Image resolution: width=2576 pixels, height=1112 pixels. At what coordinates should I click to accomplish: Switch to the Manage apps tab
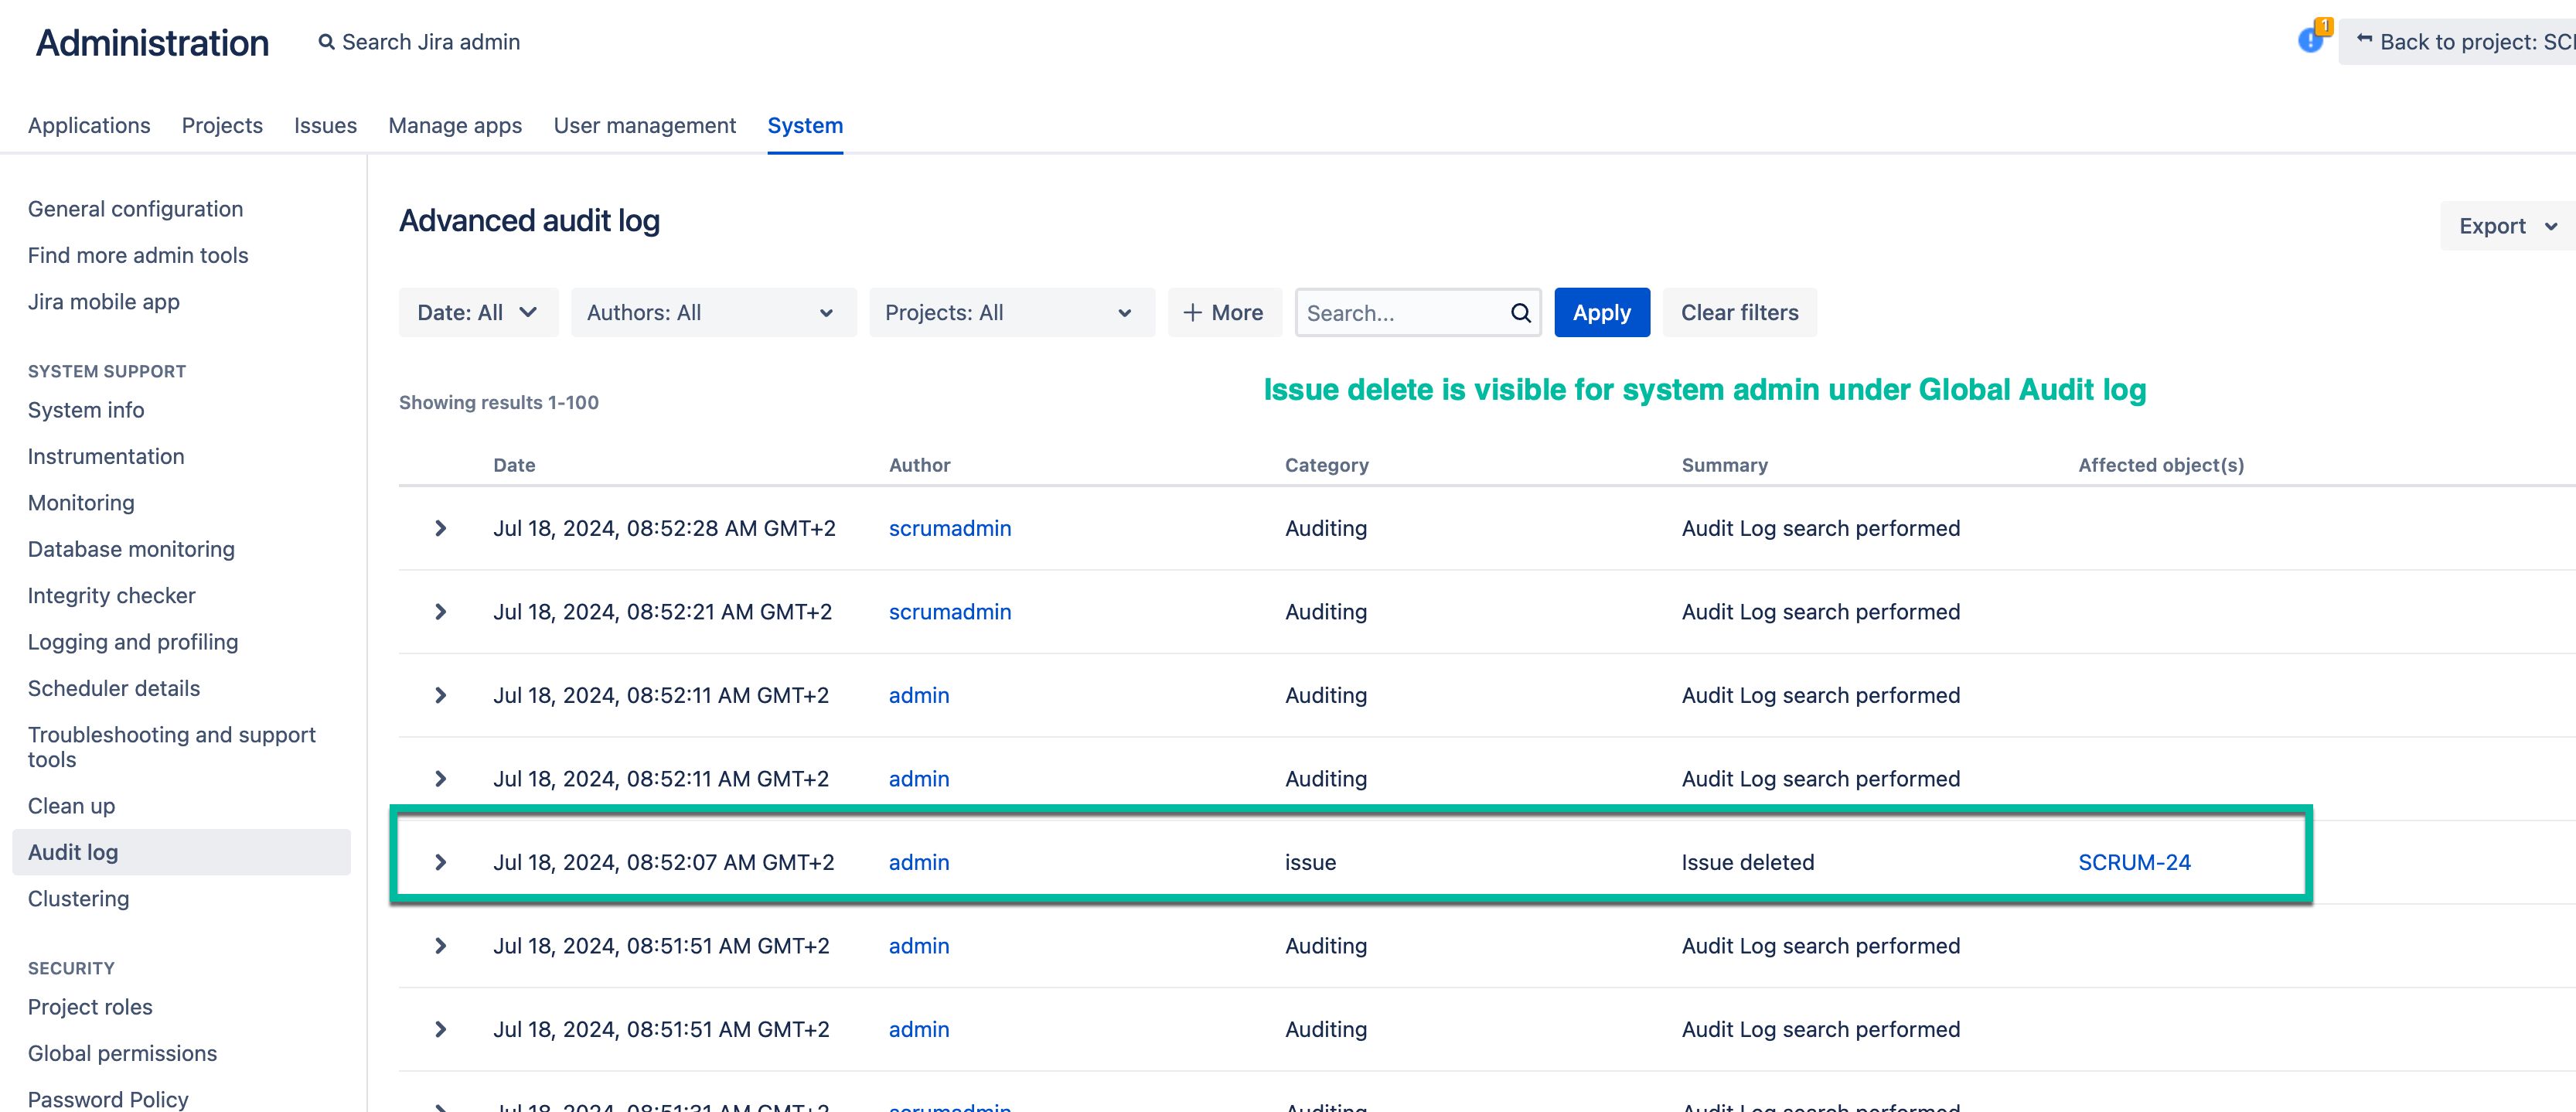coord(455,126)
